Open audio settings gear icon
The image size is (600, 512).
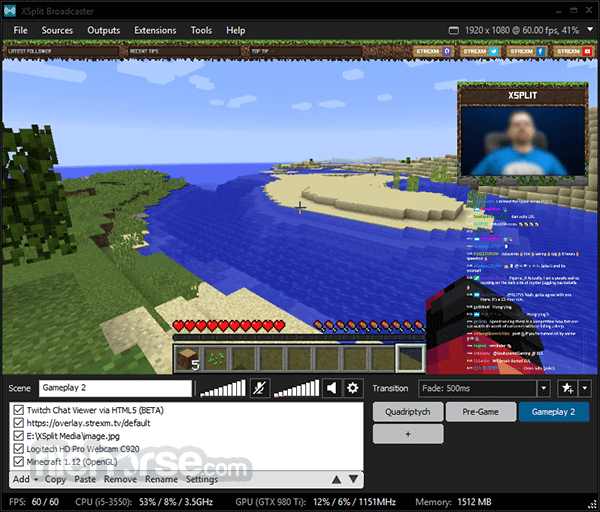click(x=352, y=388)
